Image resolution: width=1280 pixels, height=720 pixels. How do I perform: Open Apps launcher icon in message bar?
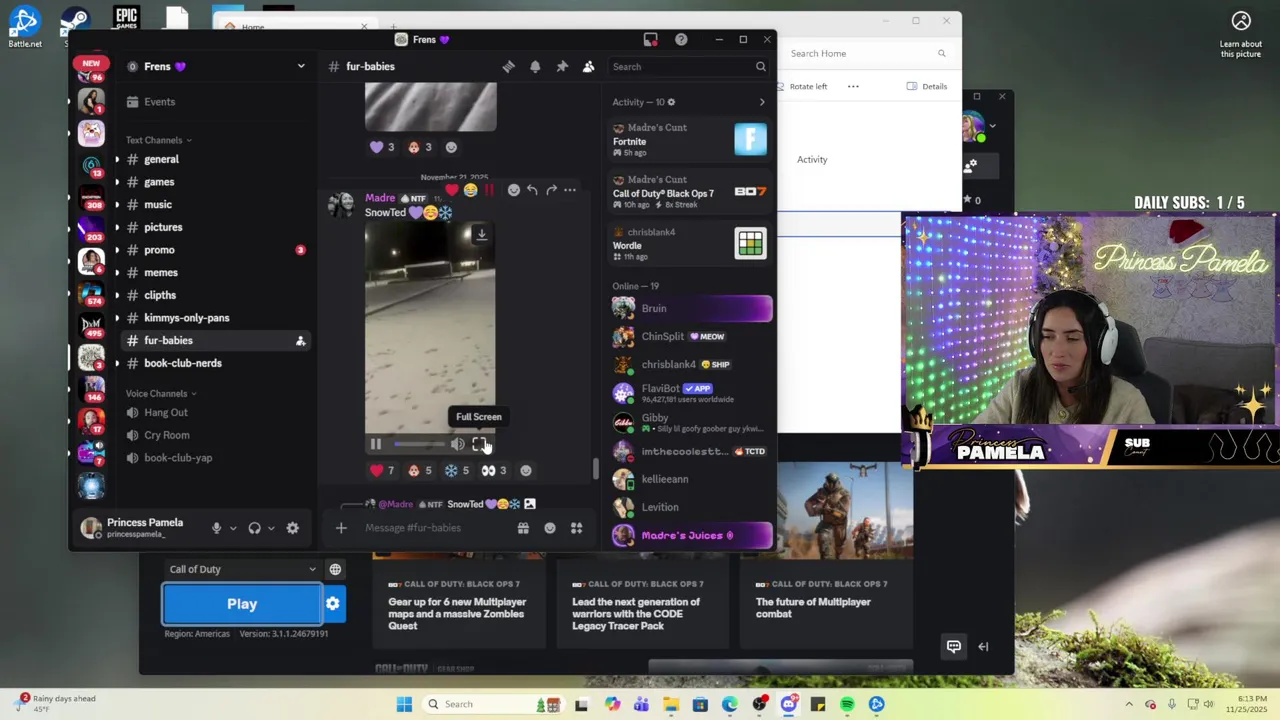[x=576, y=528]
